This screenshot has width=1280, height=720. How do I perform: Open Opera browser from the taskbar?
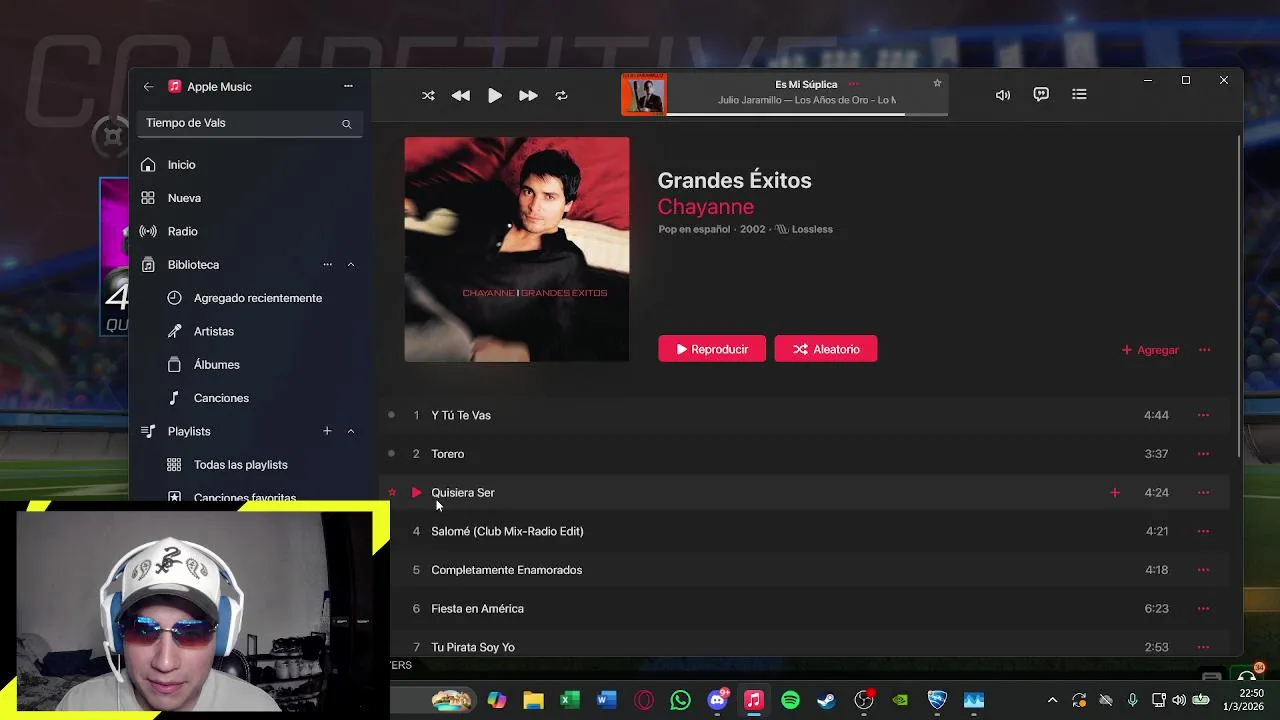pyautogui.click(x=644, y=700)
